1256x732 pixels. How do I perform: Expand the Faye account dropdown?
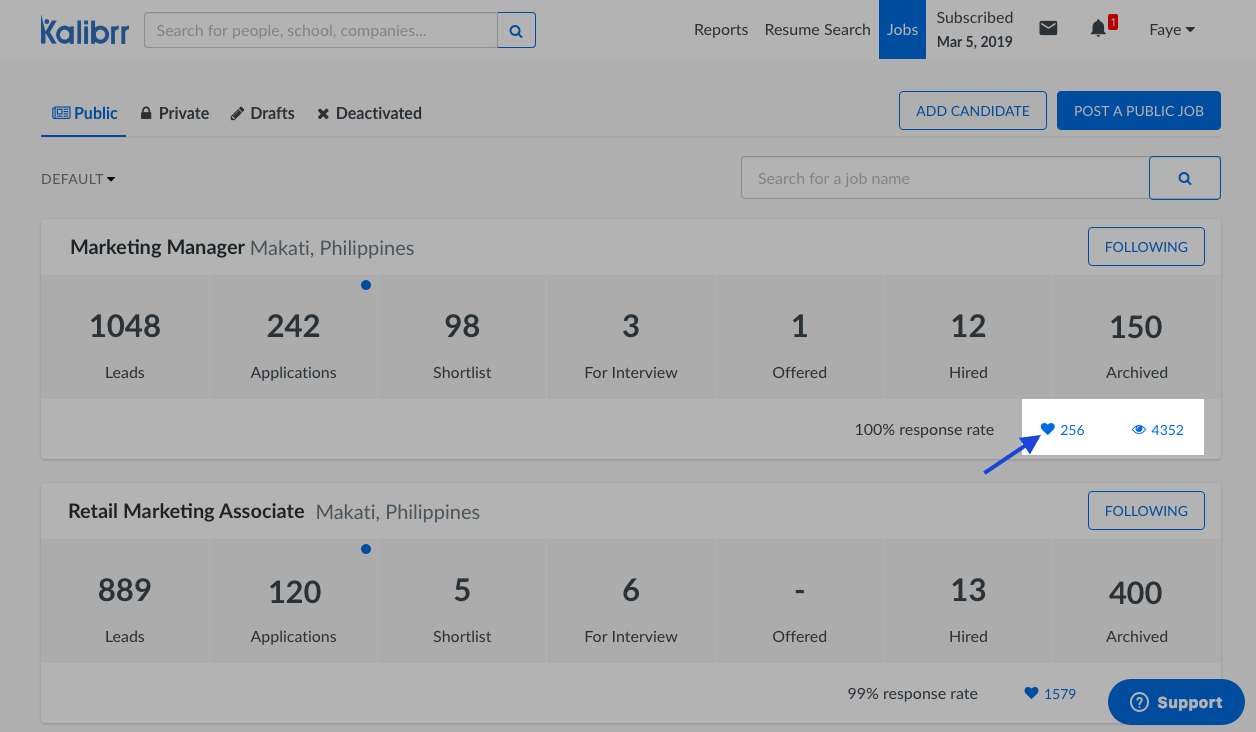1172,30
